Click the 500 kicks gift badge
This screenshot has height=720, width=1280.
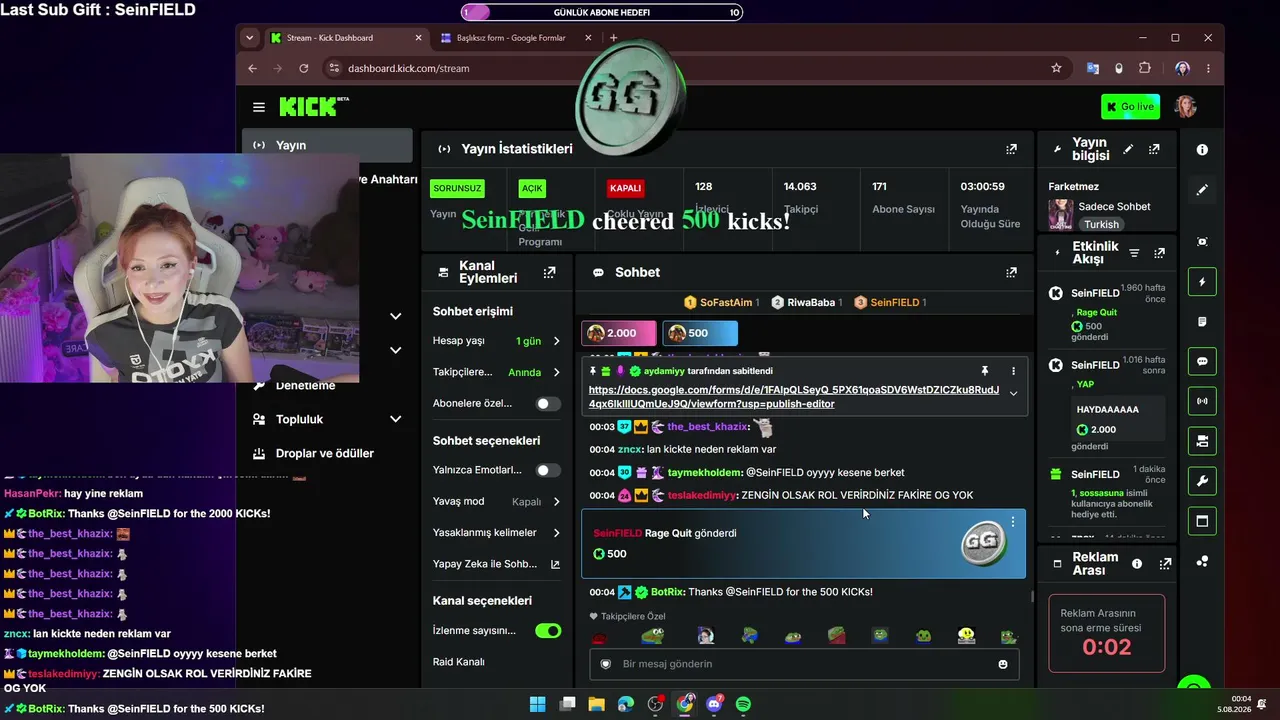(700, 333)
